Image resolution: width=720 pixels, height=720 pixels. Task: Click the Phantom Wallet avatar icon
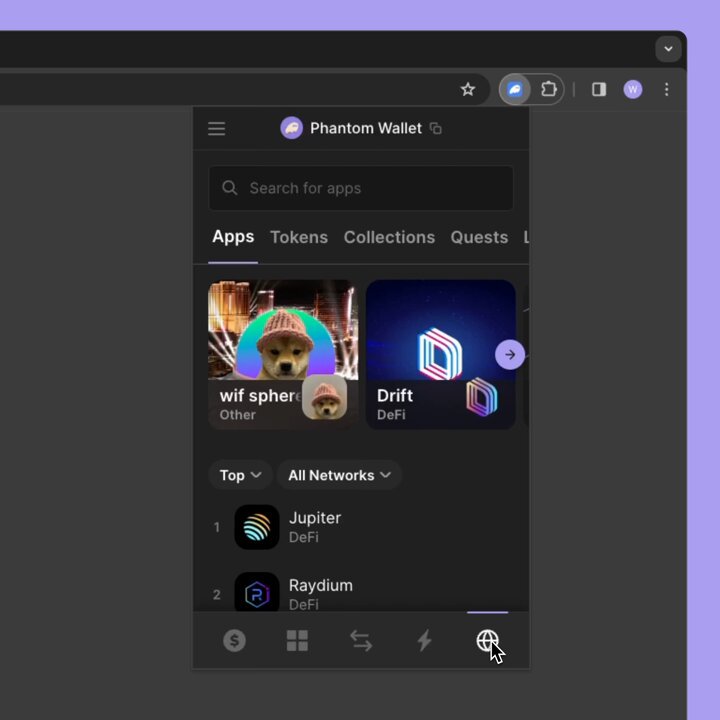pos(291,128)
